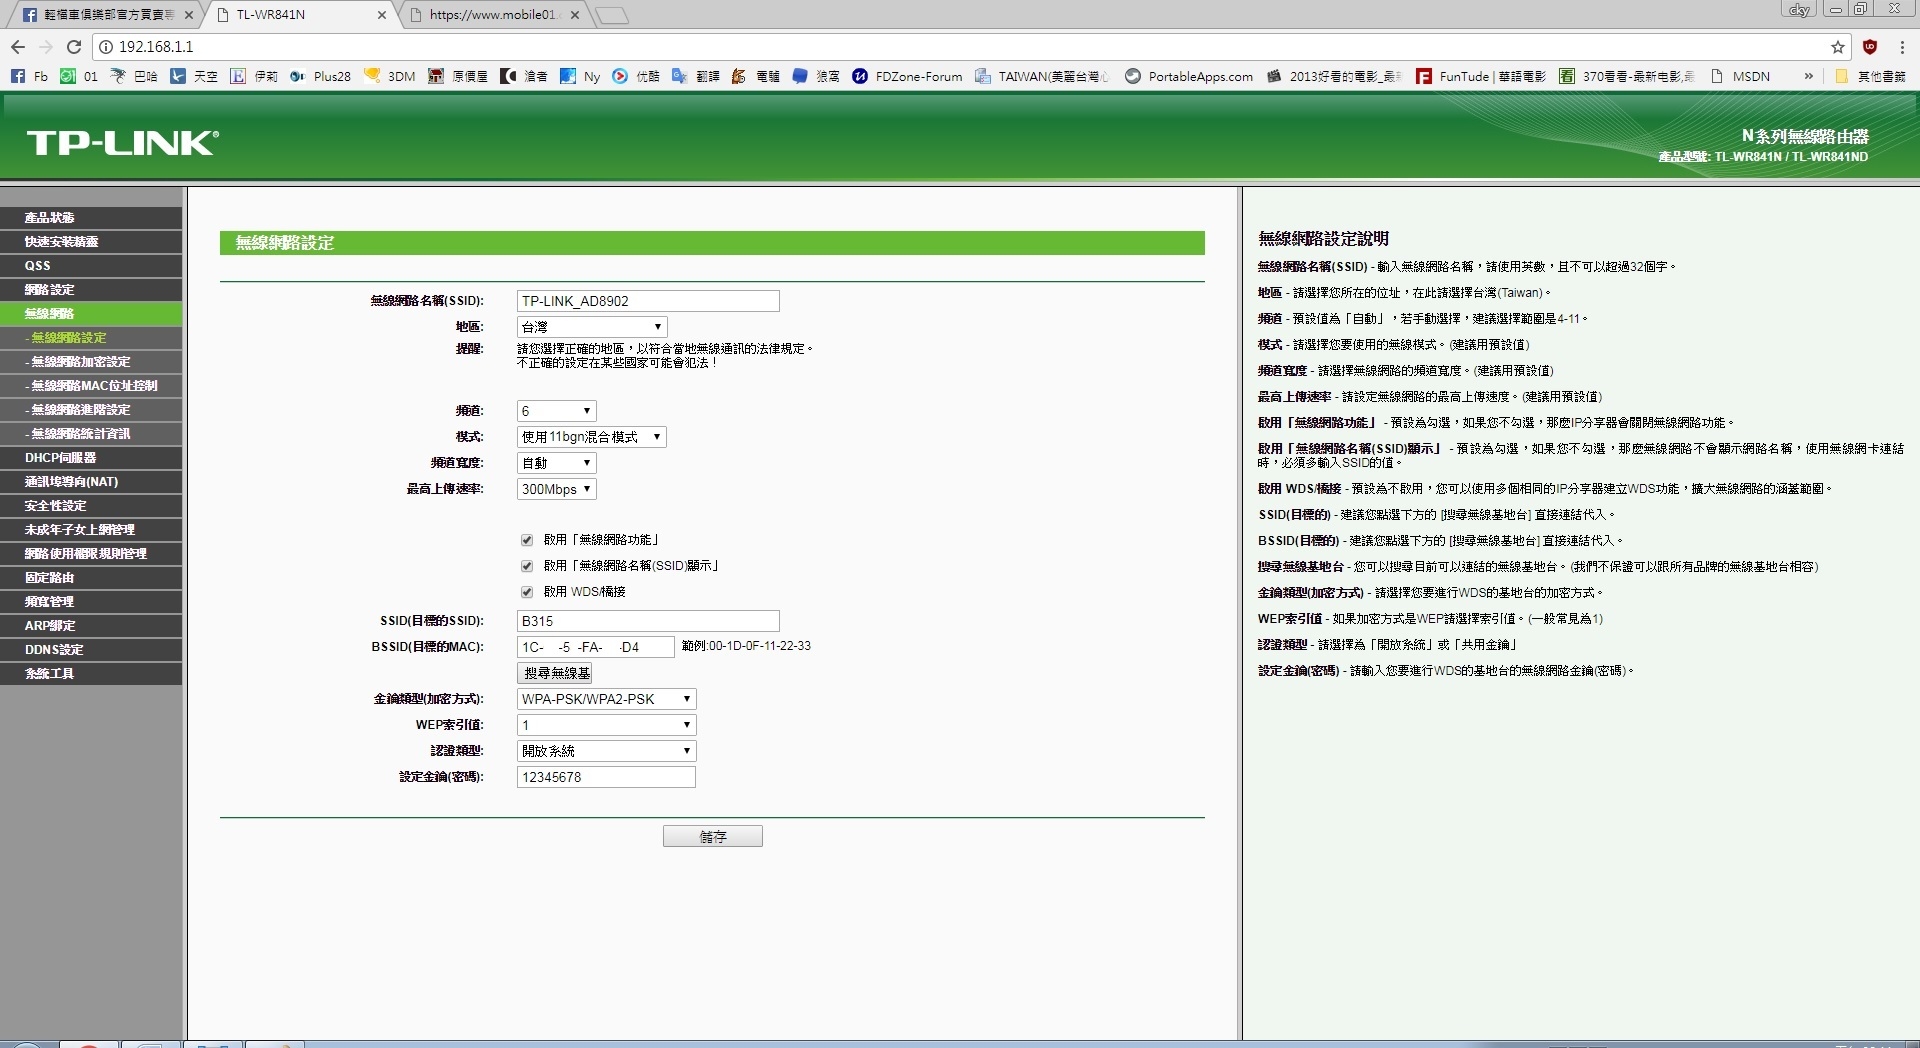Open the 系統工具 sidebar menu
The height and width of the screenshot is (1048, 1920).
(91, 674)
